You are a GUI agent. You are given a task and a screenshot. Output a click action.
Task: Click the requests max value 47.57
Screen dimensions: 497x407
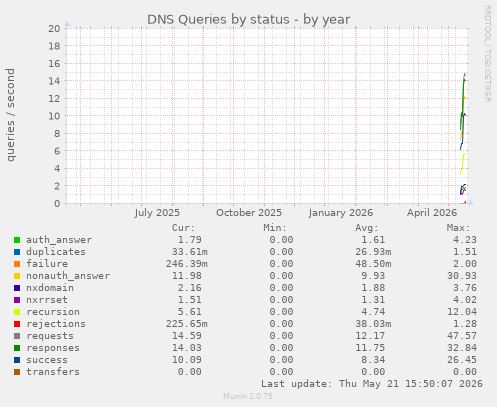(x=462, y=336)
